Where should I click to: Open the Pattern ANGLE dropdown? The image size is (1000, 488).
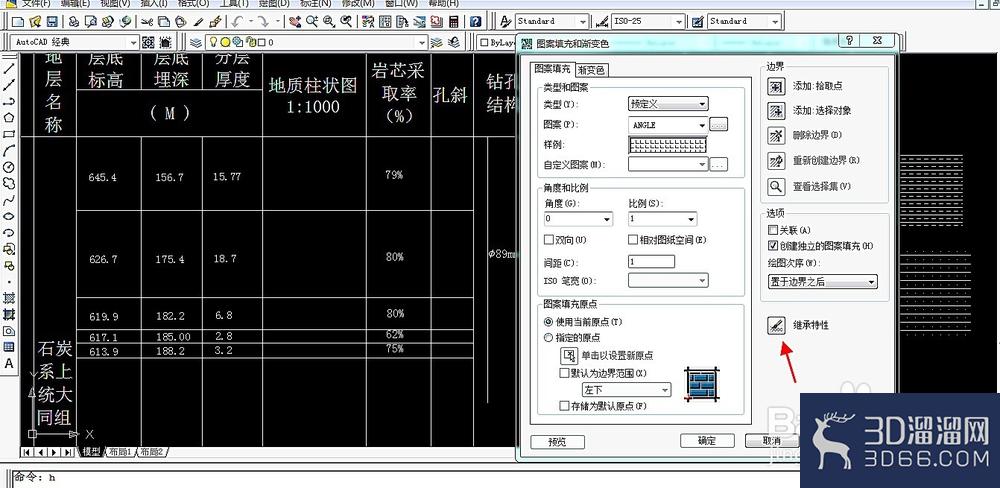point(668,125)
